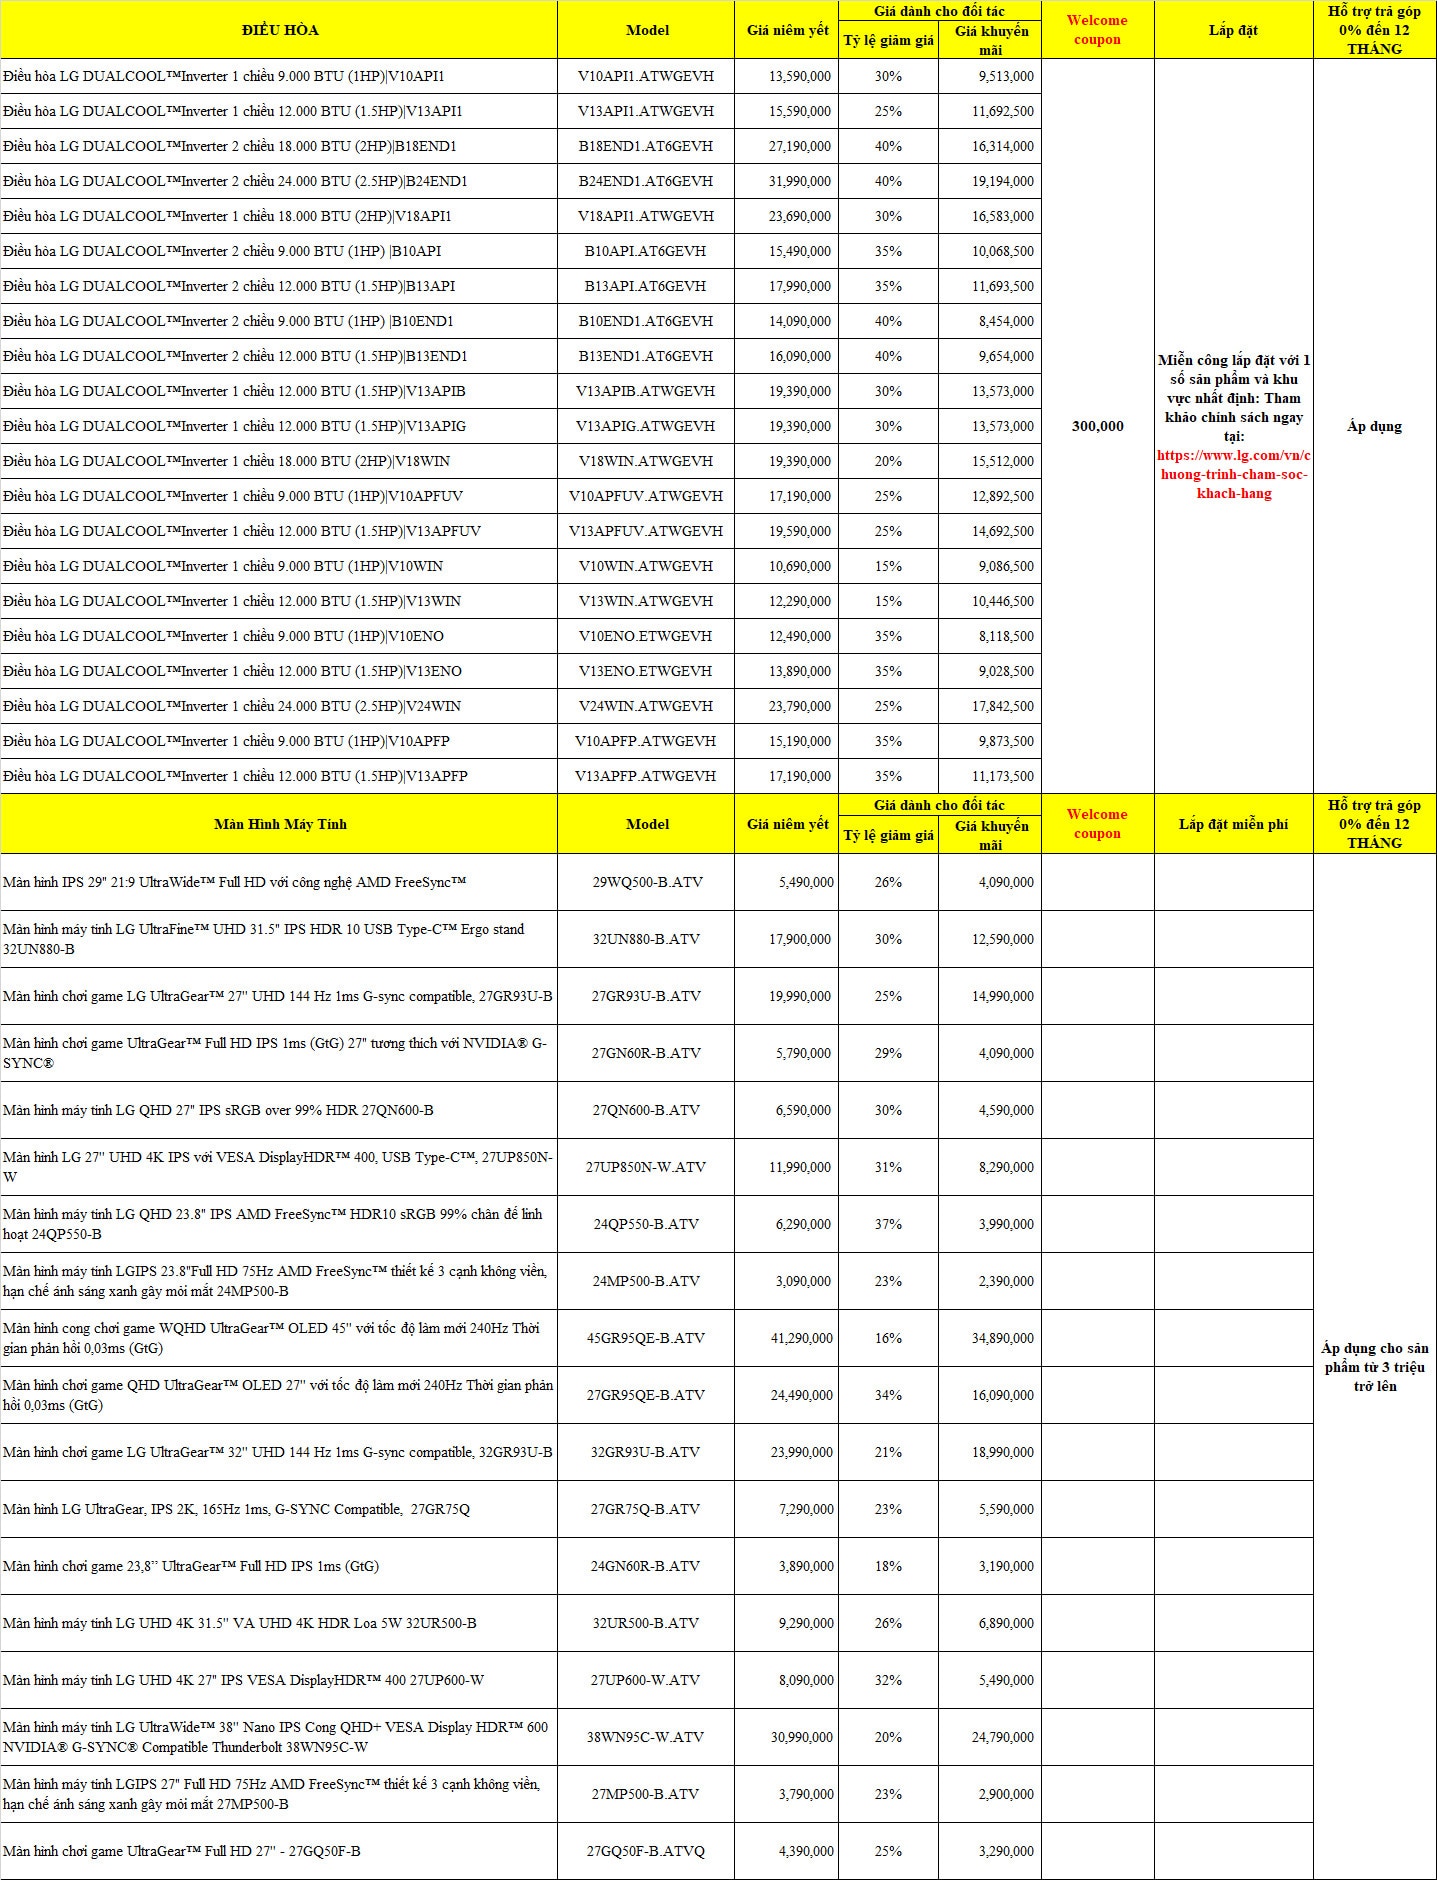1437x1880 pixels.
Task: Select model 27GR95QE-B.ATV
Action: (x=646, y=1395)
